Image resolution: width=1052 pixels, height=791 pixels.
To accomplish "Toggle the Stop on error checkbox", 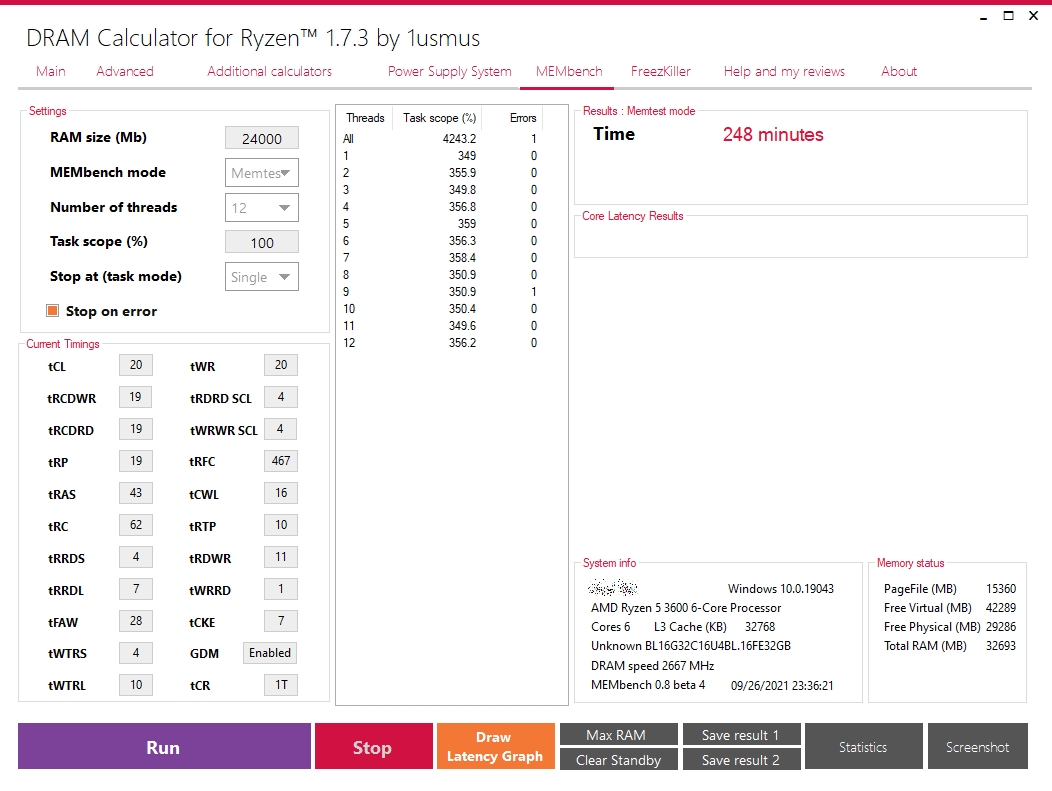I will 52,311.
